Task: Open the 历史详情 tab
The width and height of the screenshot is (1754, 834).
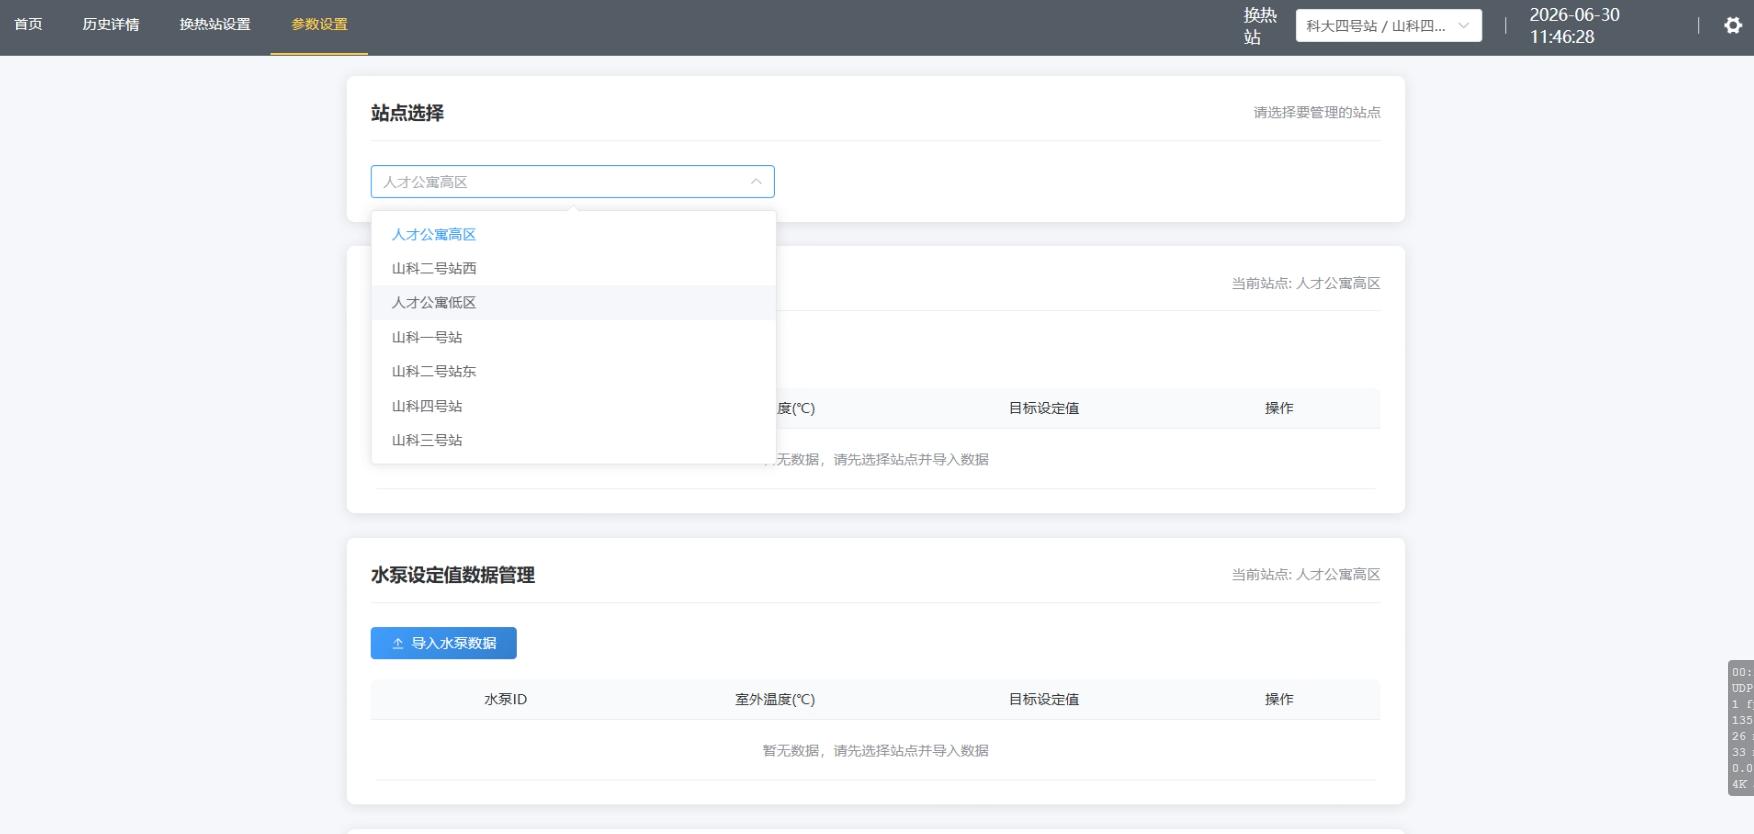Action: click(x=111, y=25)
